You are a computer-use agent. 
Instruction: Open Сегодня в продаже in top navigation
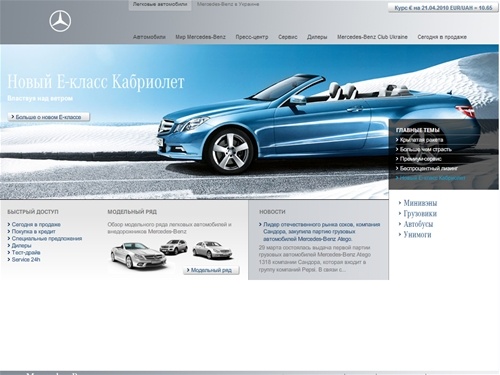[442, 37]
